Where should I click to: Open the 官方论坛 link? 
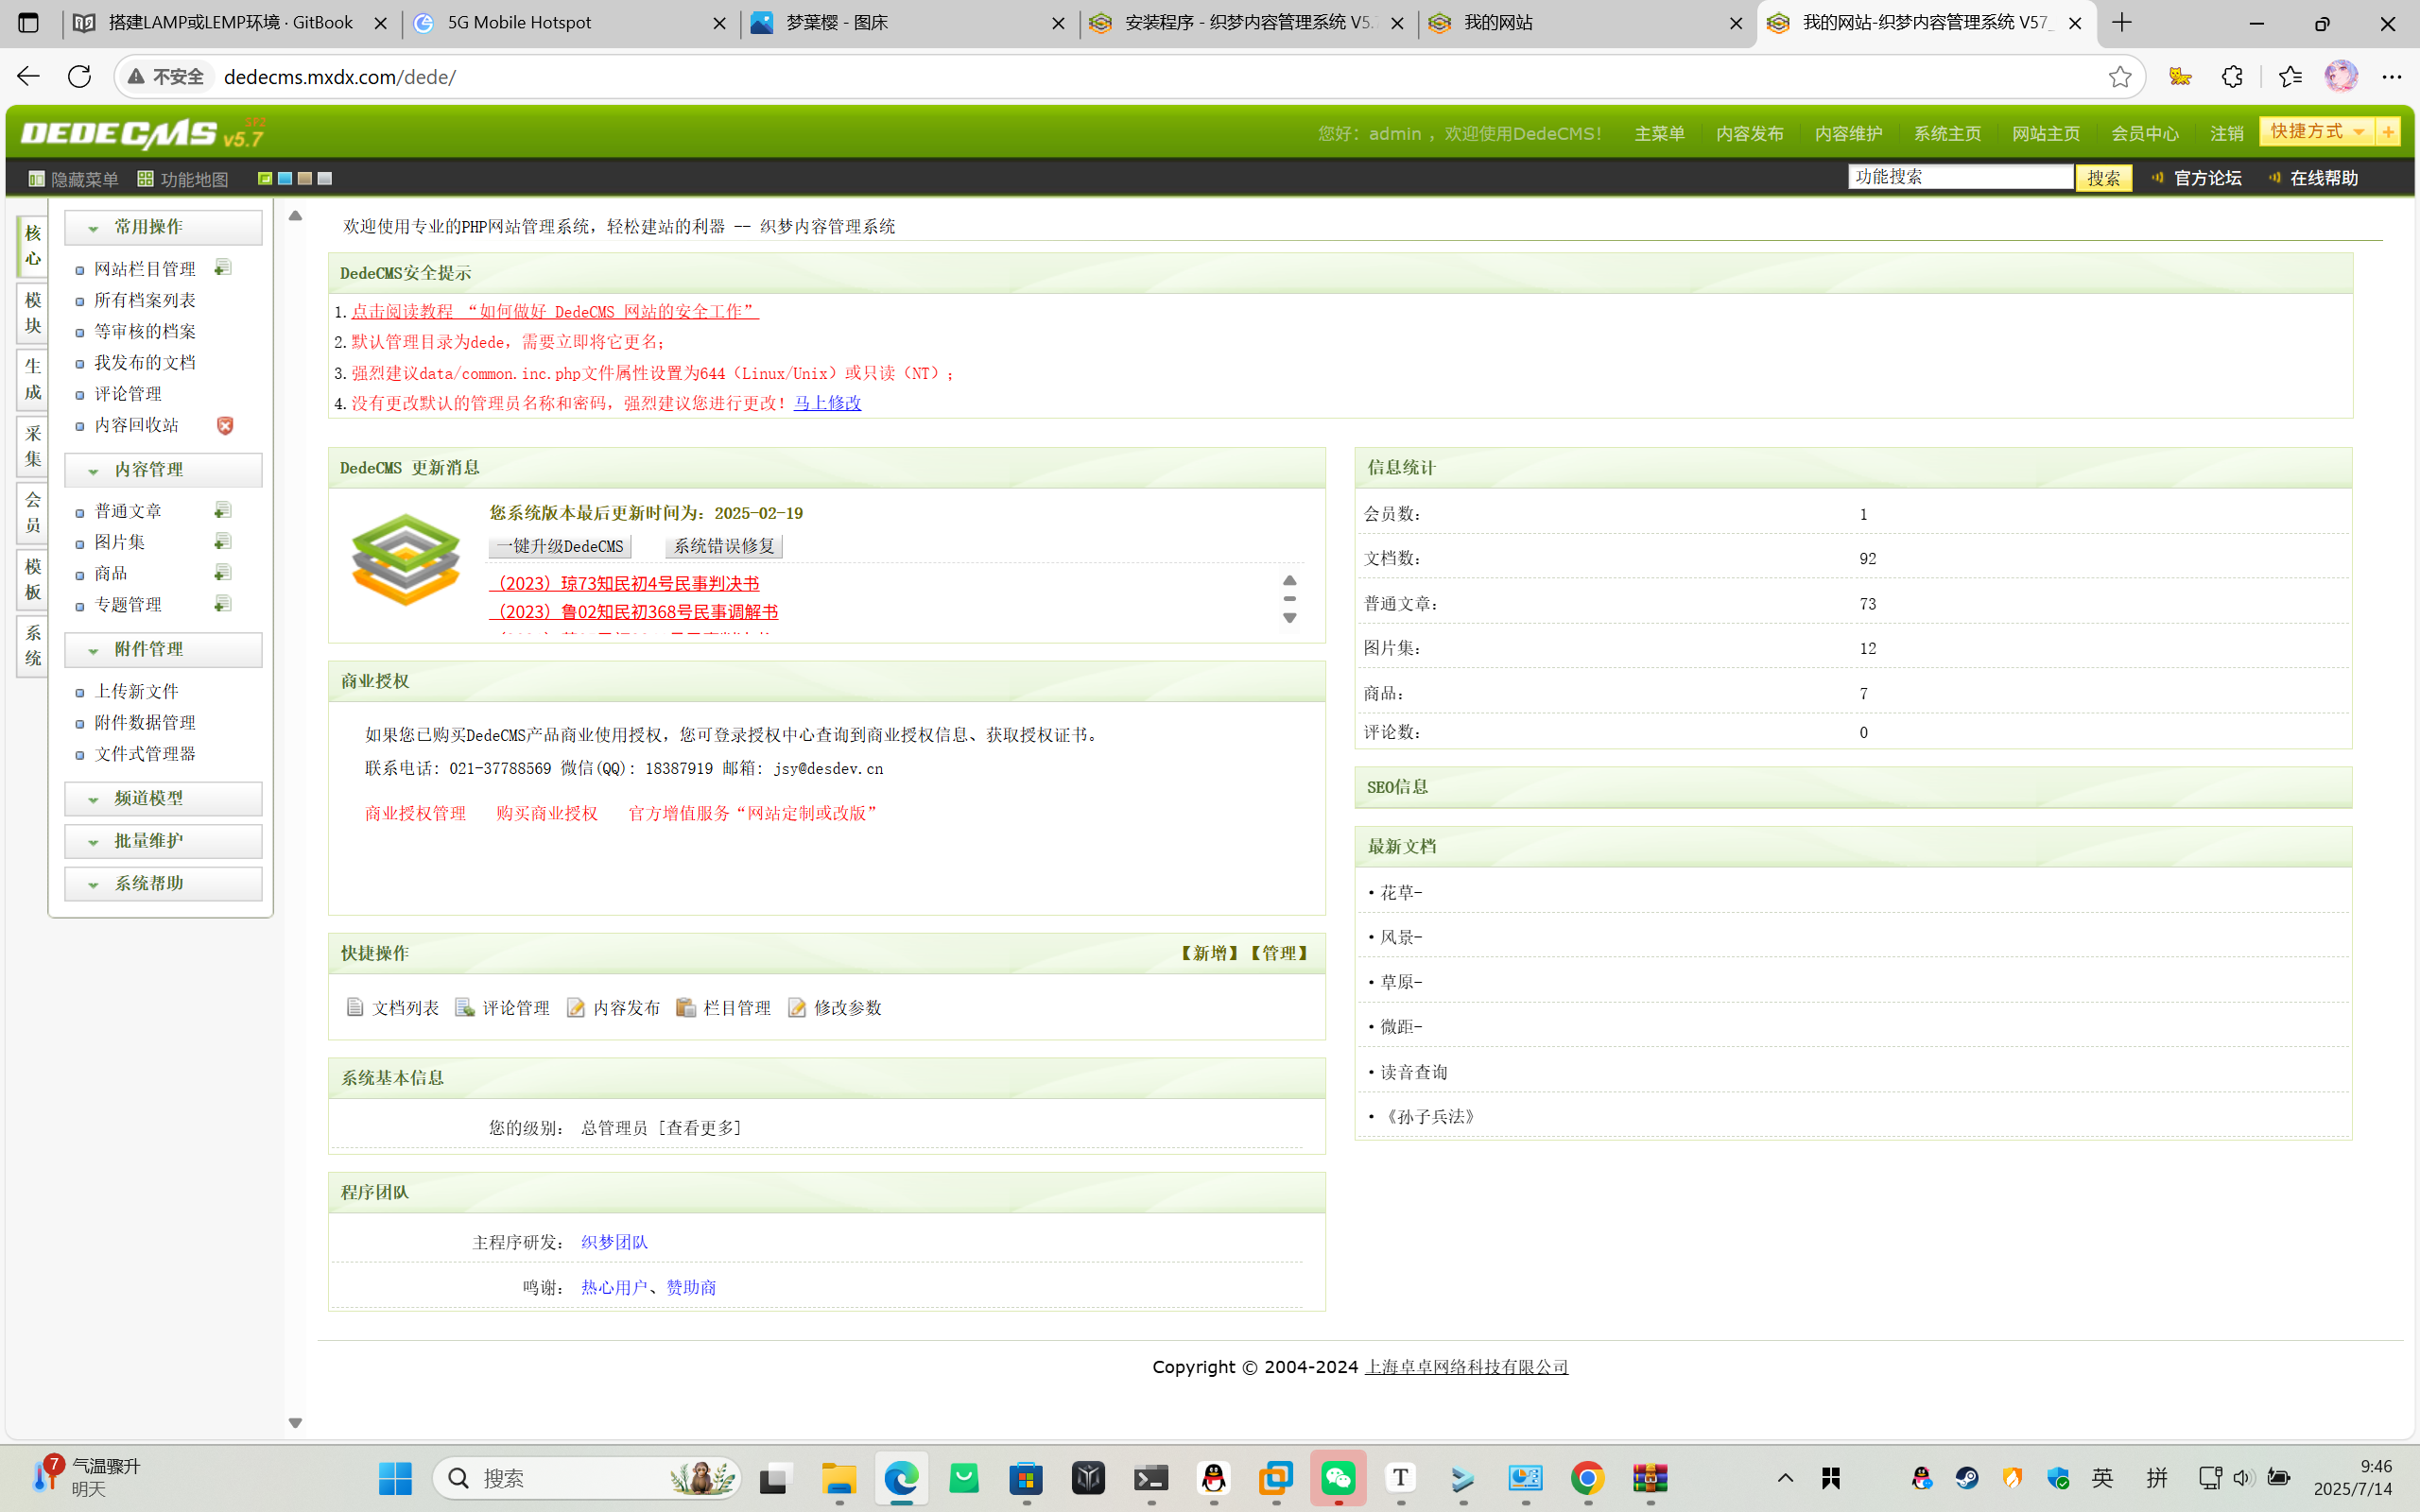[x=2207, y=178]
